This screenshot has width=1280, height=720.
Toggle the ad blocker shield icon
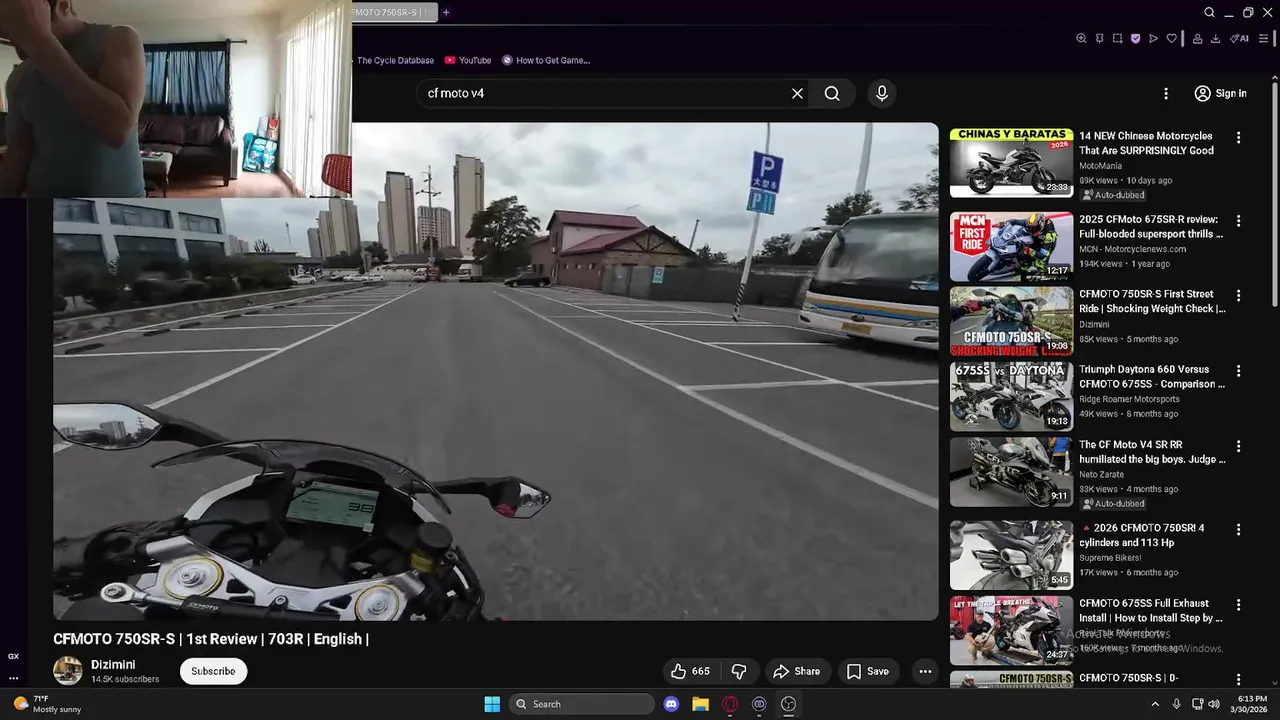coord(1135,38)
